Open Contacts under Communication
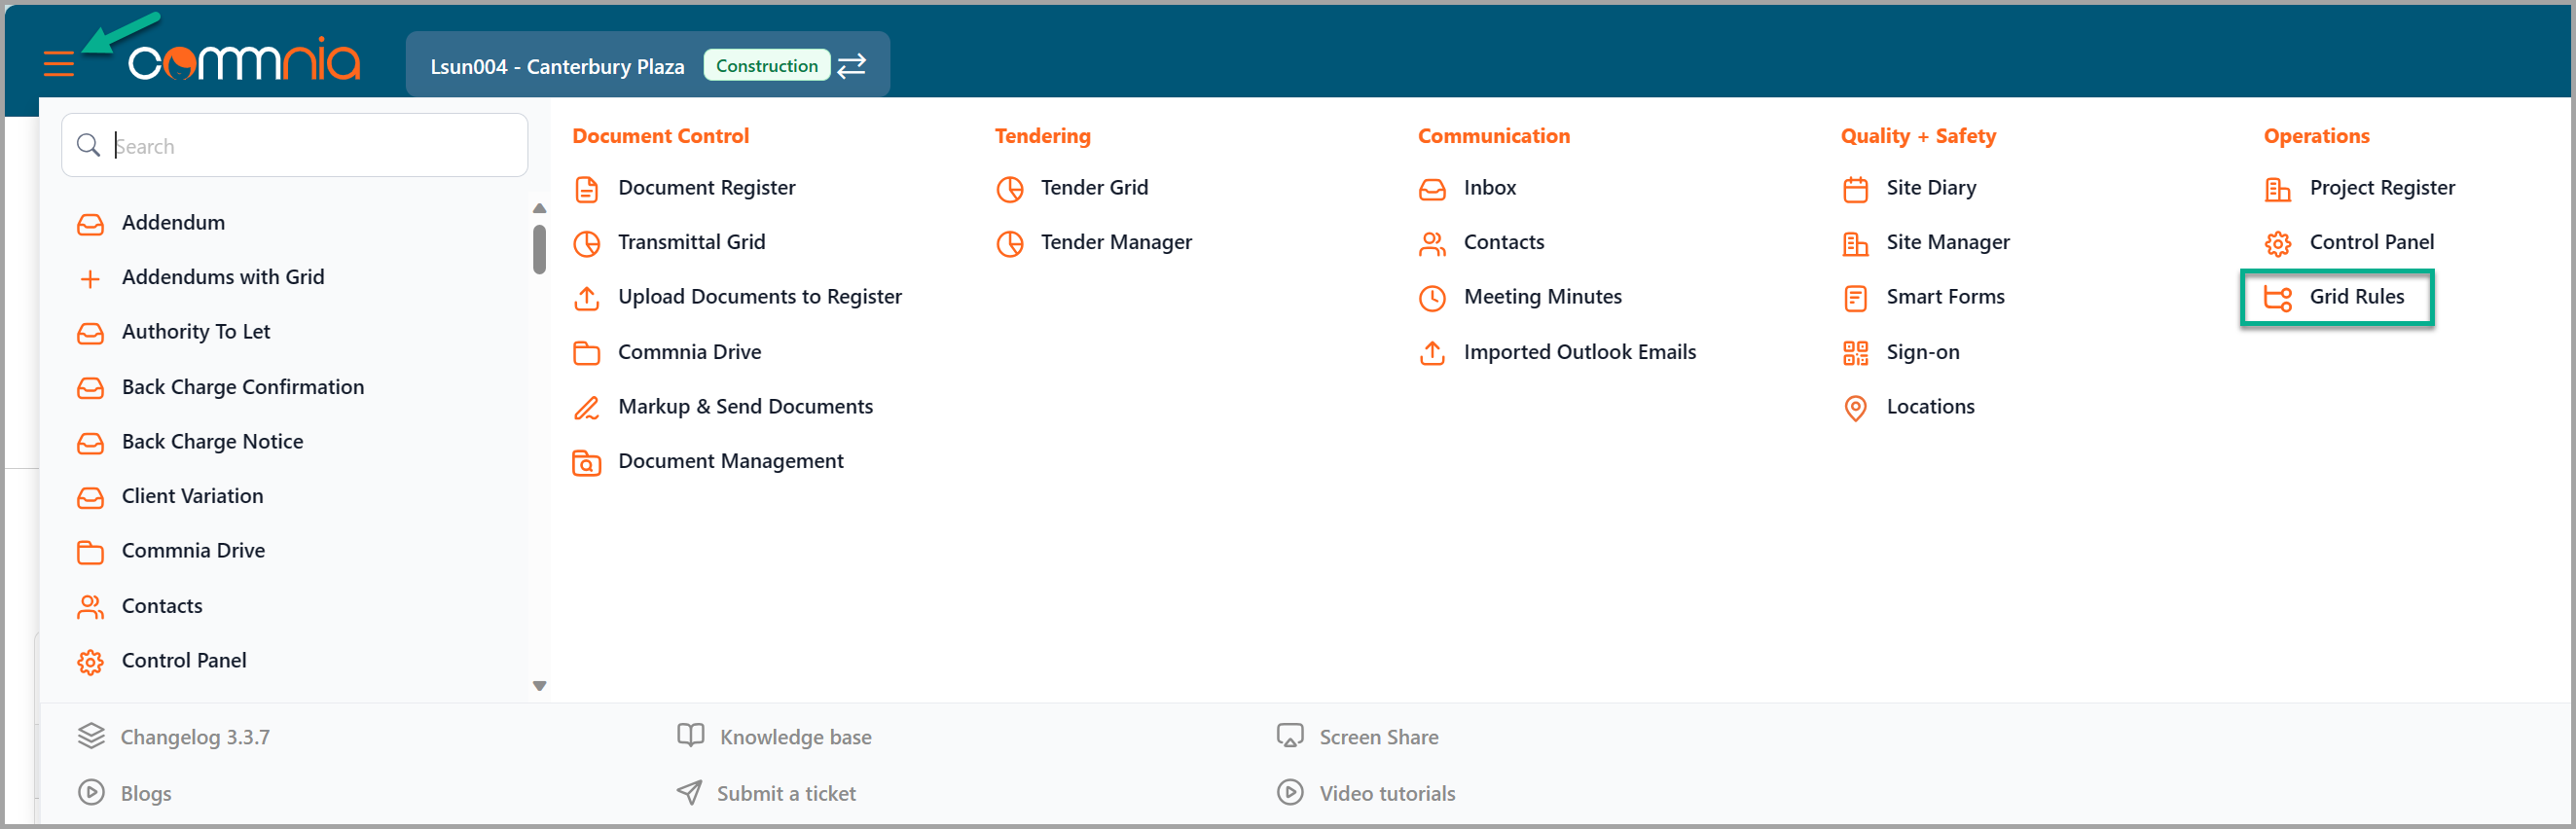Image resolution: width=2576 pixels, height=829 pixels. point(1503,242)
